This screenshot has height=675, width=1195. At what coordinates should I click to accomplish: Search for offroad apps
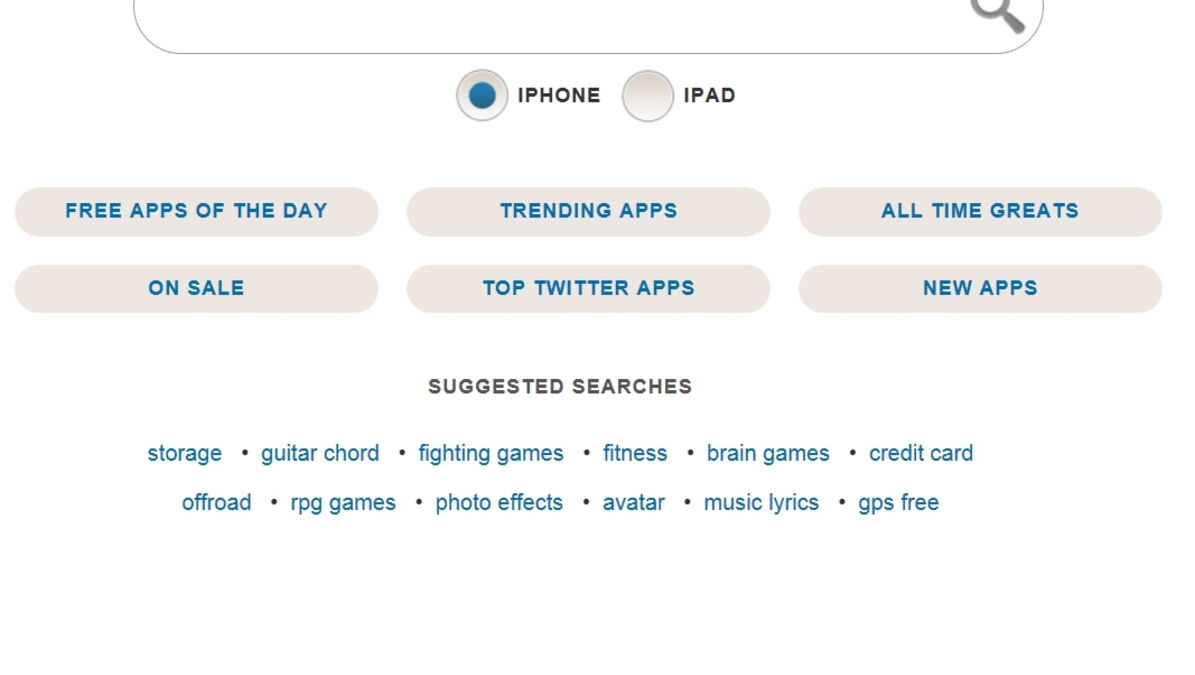[216, 502]
